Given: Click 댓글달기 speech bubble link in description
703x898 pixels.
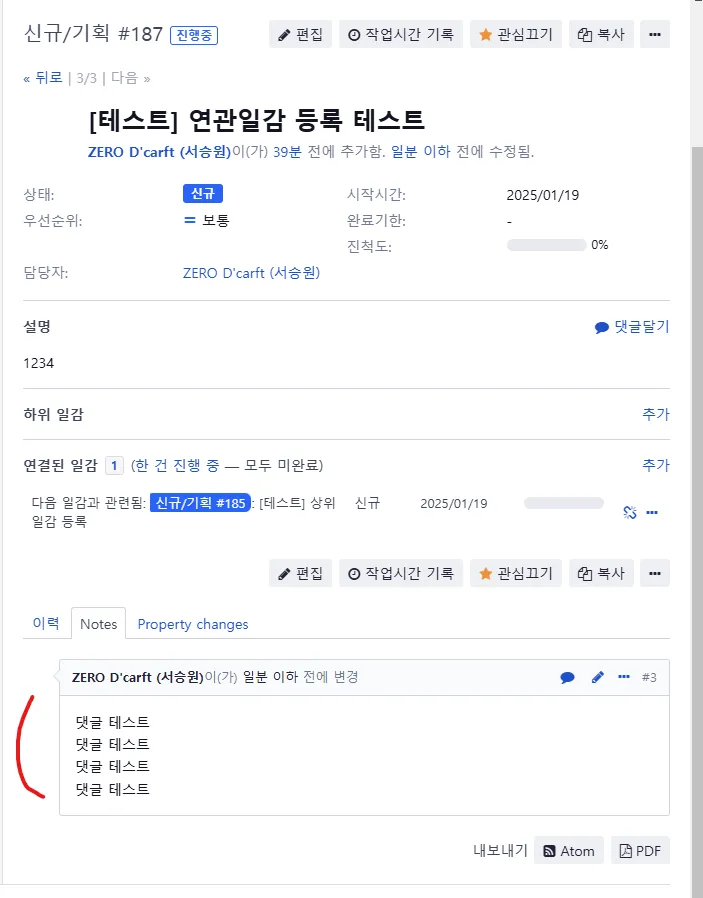Looking at the screenshot, I should tap(631, 327).
